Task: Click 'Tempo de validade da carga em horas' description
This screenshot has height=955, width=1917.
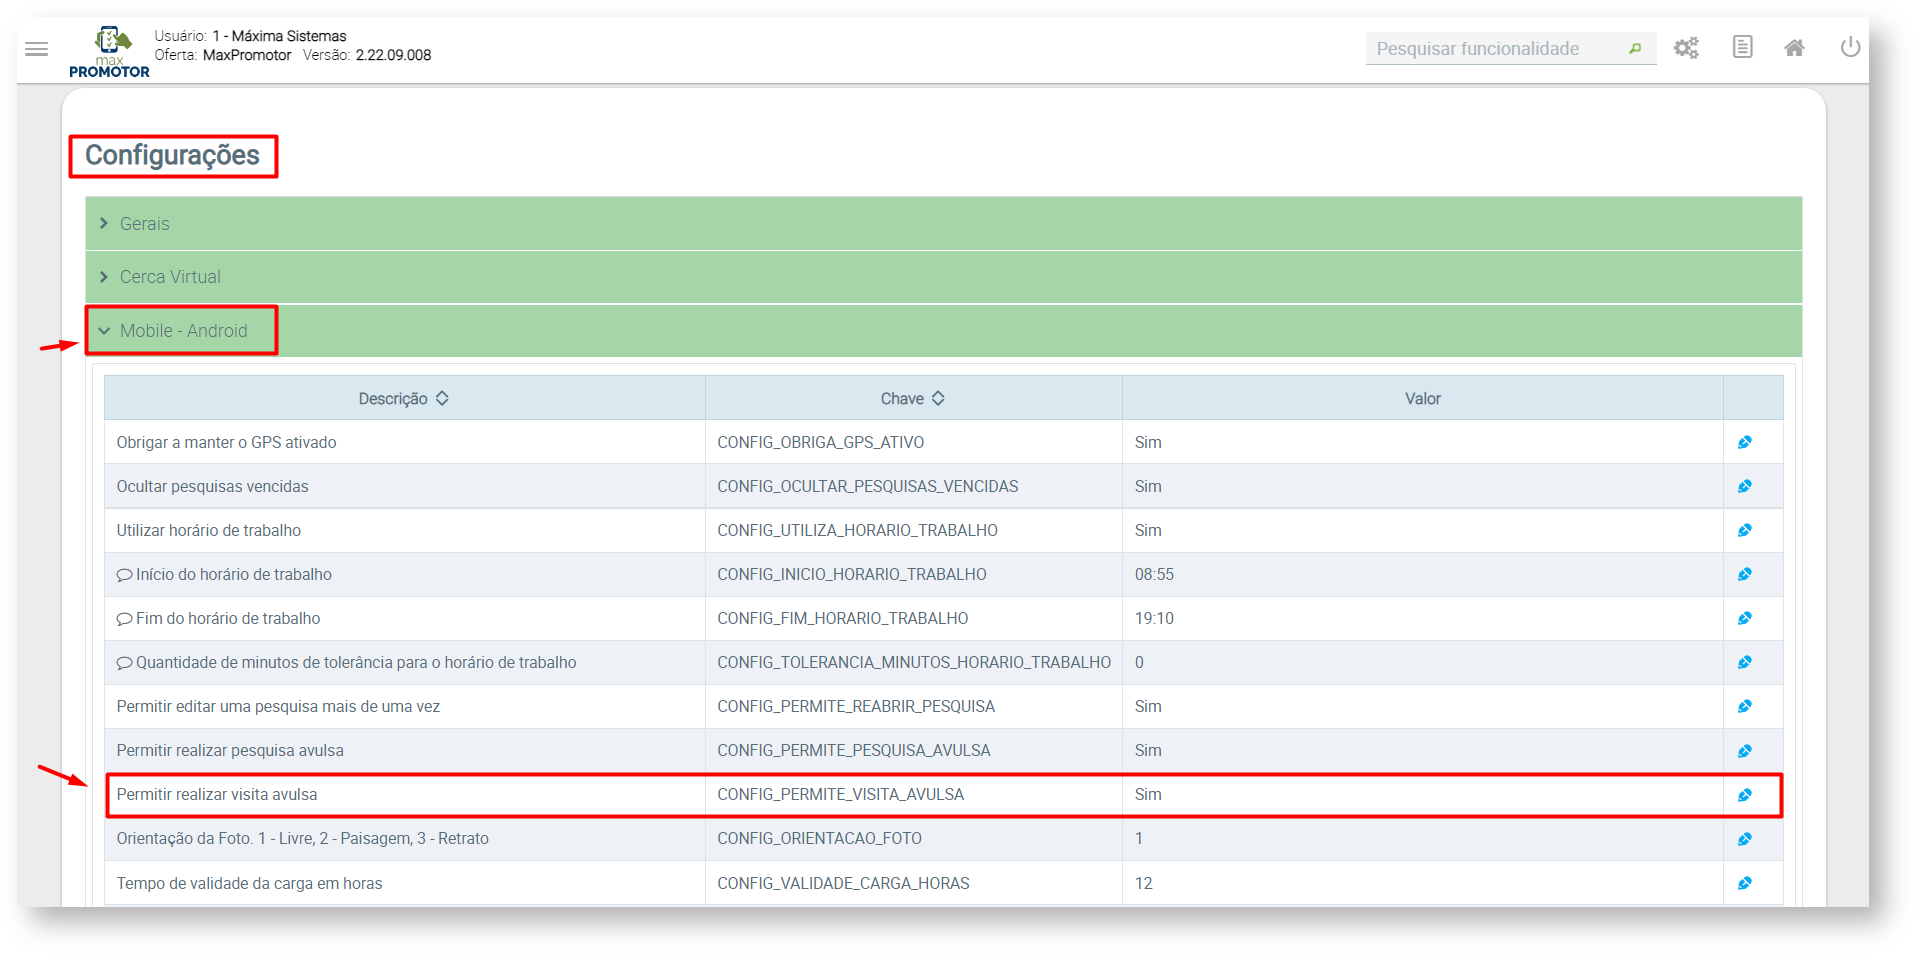Action: tap(249, 883)
